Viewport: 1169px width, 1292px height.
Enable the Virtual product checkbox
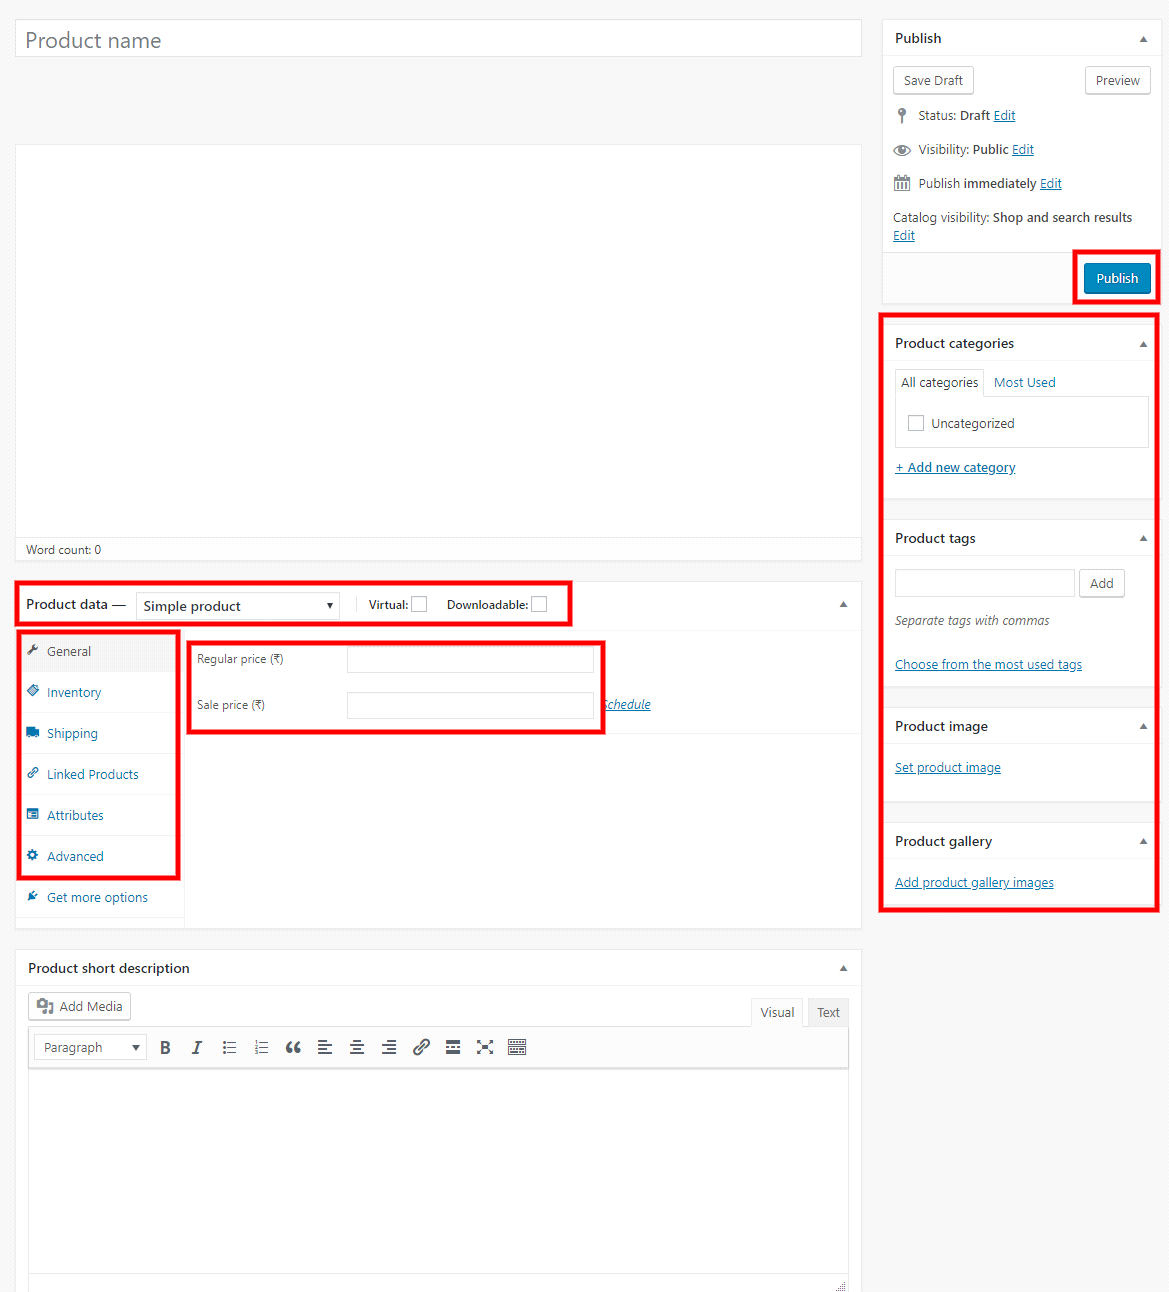[x=419, y=604]
